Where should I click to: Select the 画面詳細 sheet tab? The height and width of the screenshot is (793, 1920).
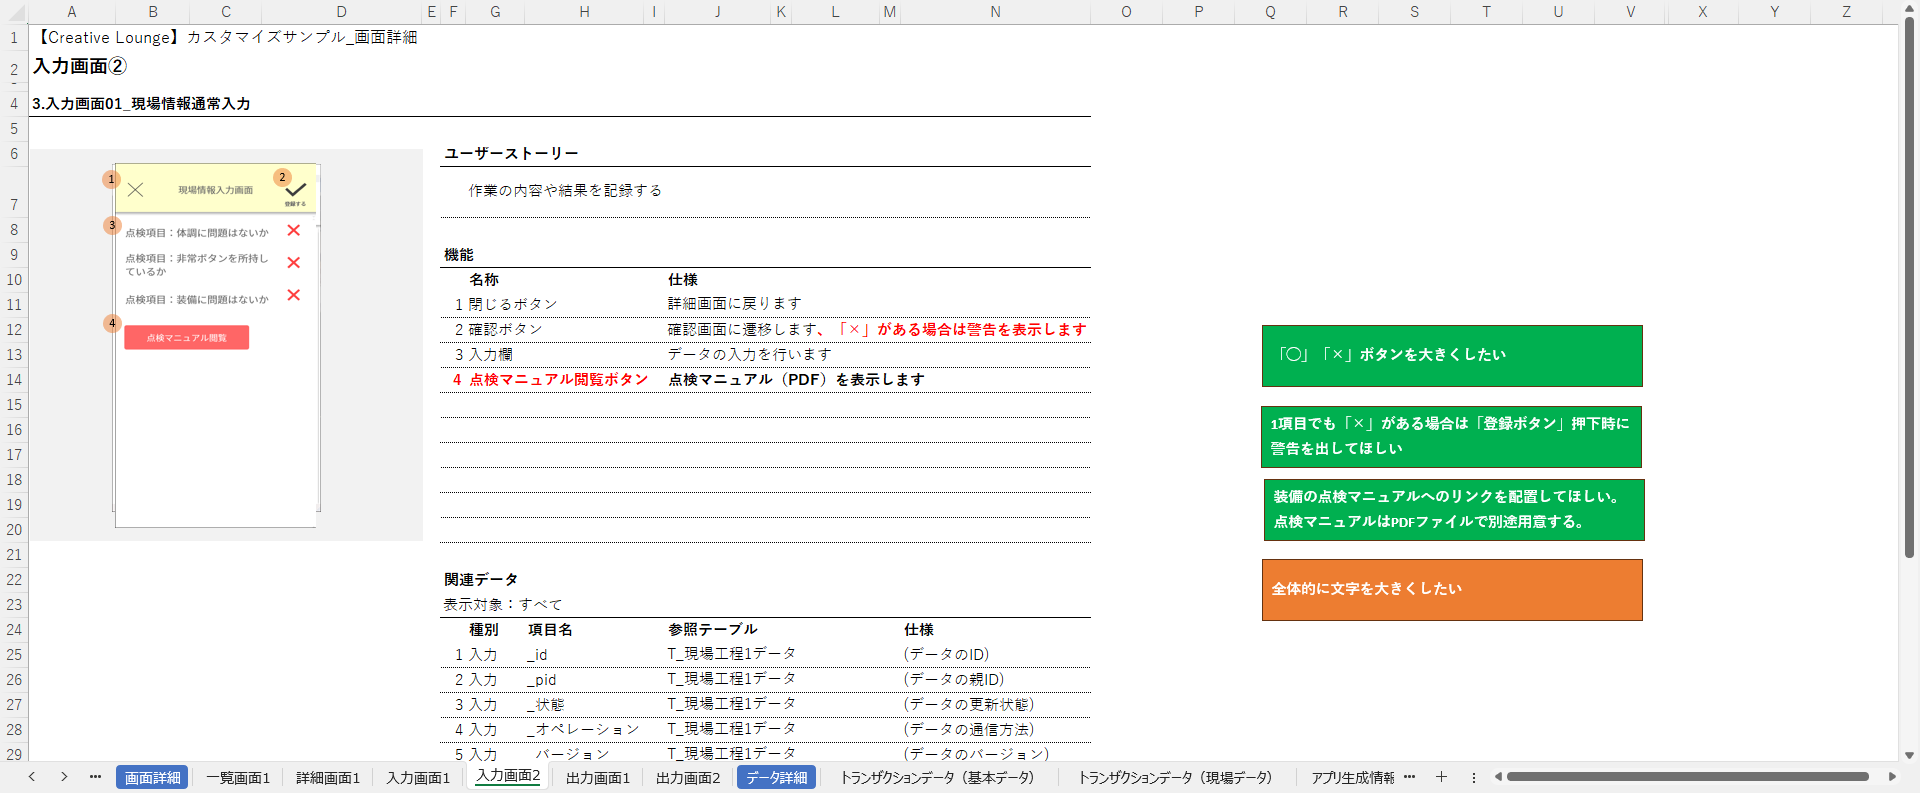point(152,778)
